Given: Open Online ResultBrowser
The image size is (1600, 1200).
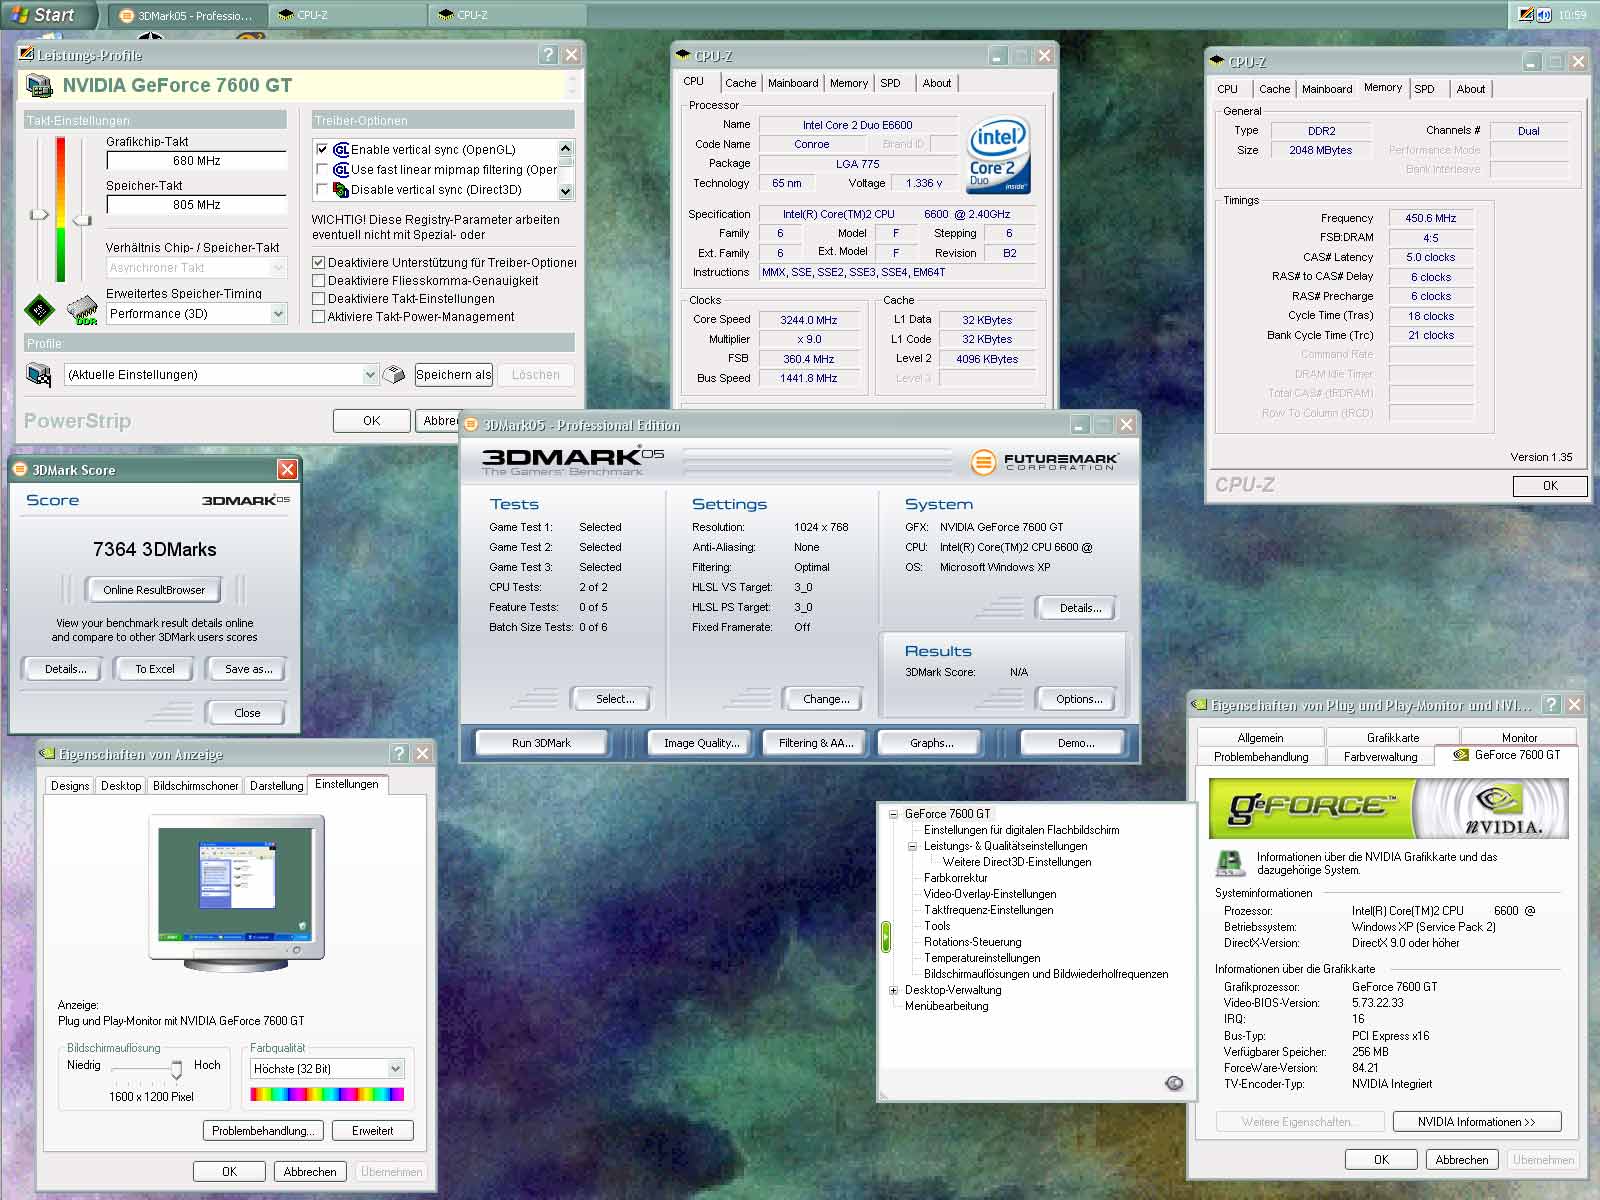Looking at the screenshot, I should click(154, 590).
